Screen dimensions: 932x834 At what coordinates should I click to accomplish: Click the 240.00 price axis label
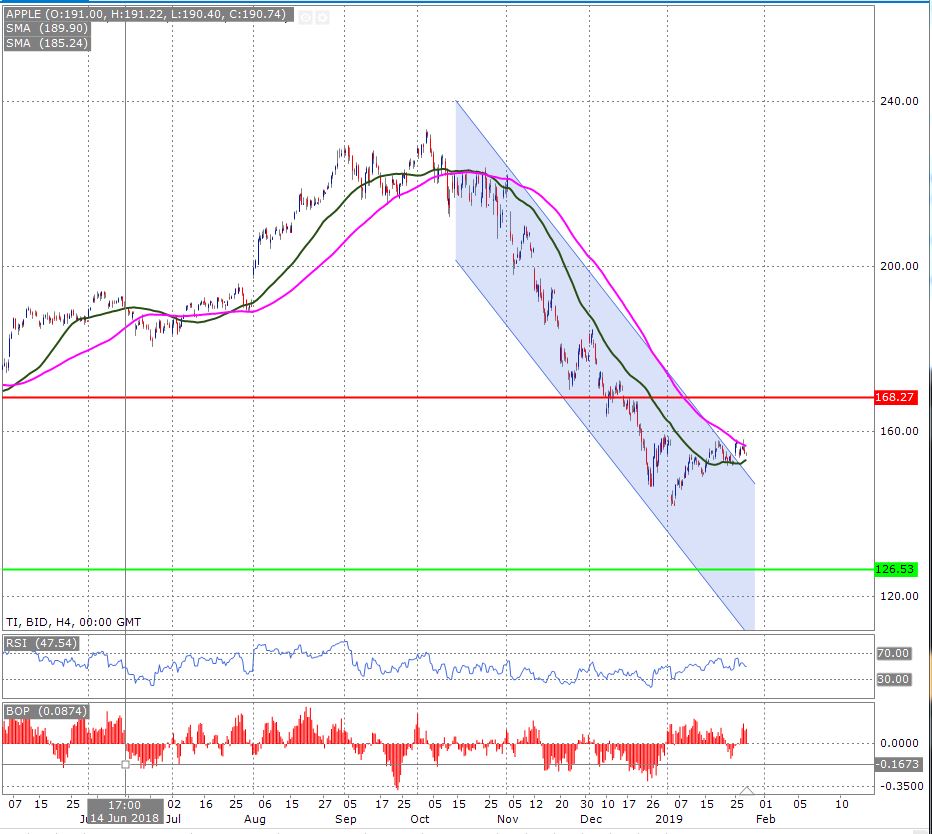click(899, 101)
